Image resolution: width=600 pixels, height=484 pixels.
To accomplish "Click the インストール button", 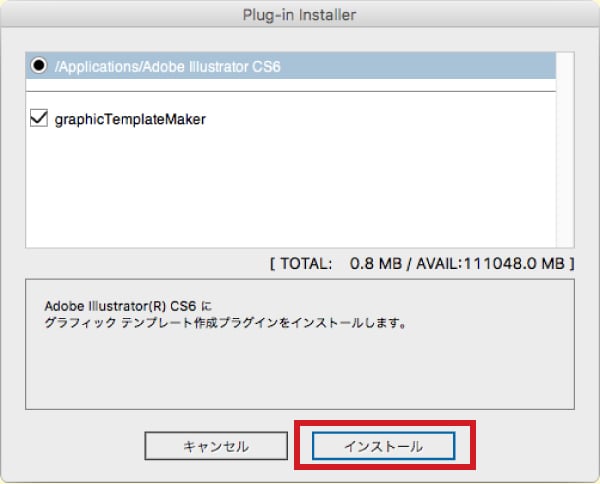I will click(x=383, y=446).
